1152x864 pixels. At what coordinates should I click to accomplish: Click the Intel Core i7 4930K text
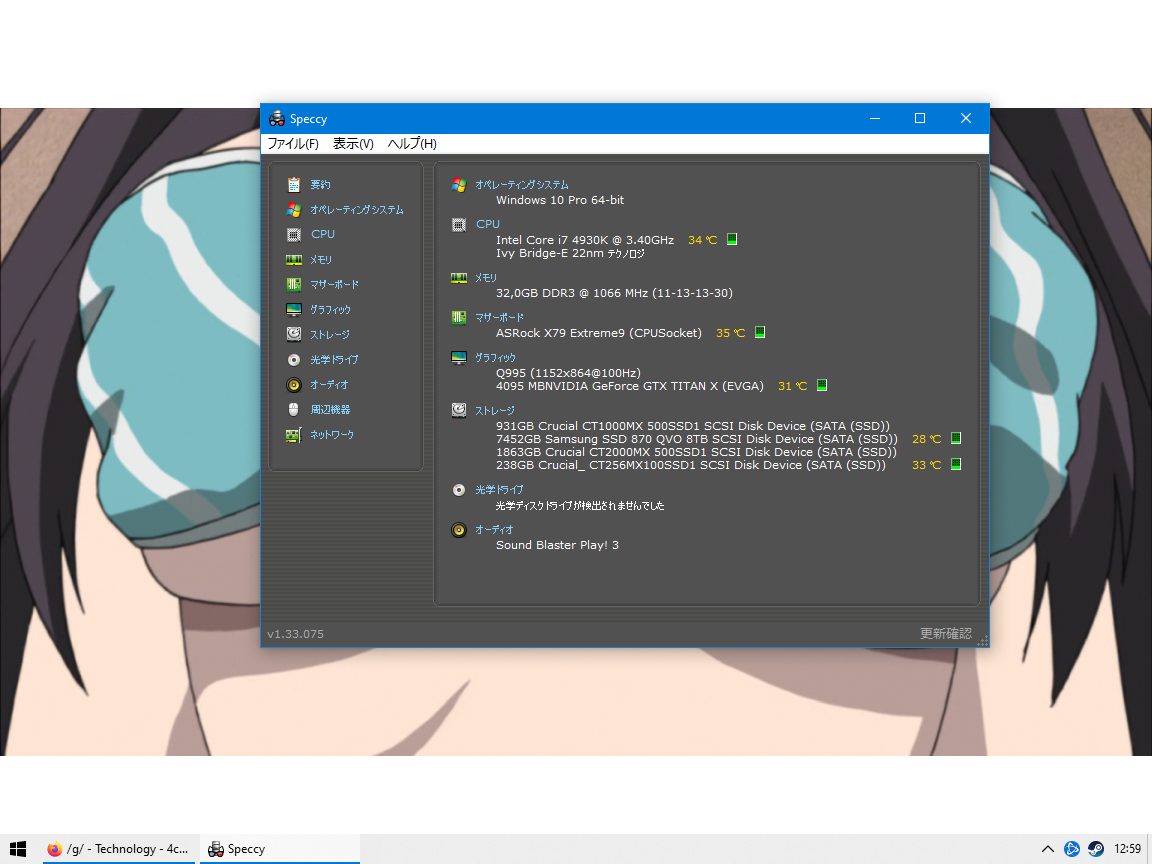(x=585, y=240)
